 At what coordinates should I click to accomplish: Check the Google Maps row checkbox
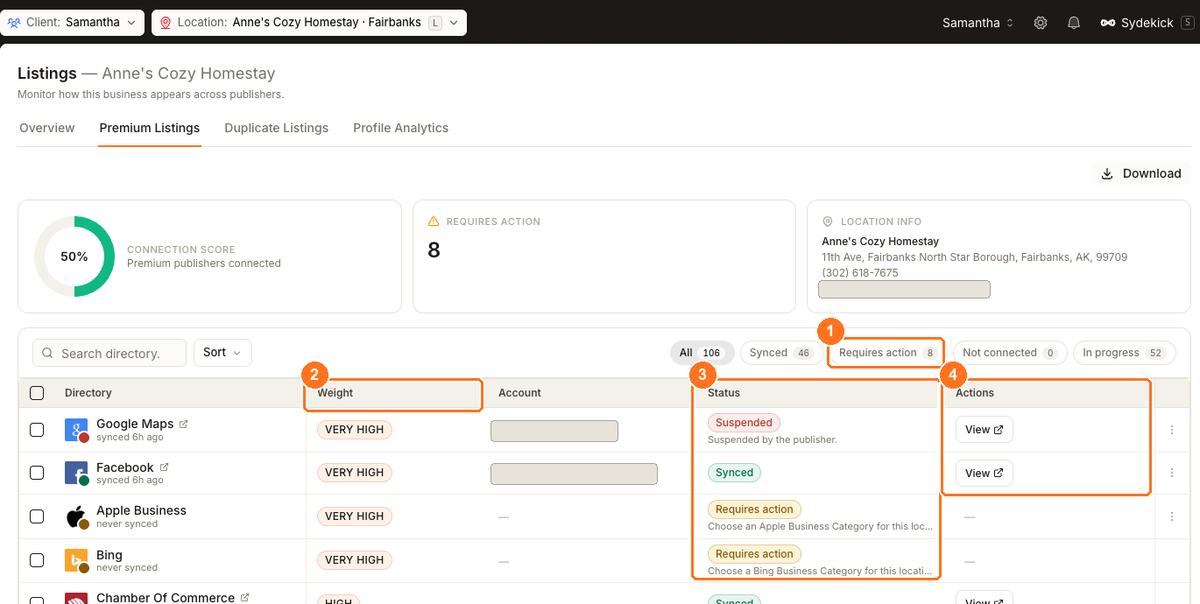37,430
